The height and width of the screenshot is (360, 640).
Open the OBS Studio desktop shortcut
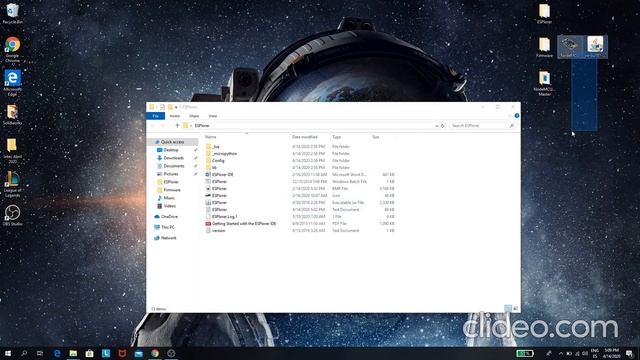(12, 216)
